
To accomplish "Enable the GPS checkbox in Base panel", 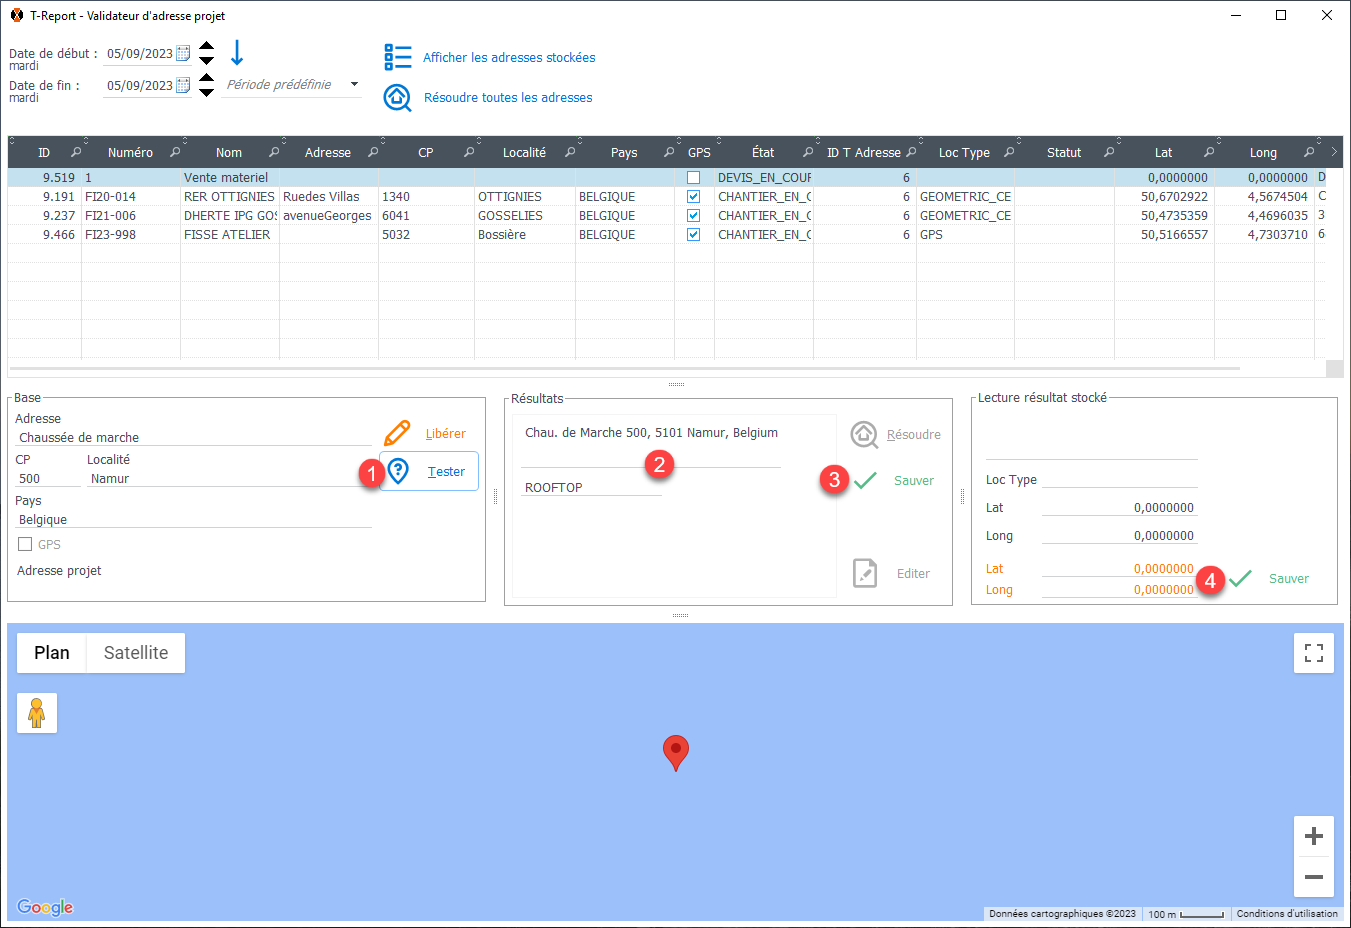I will 25,544.
